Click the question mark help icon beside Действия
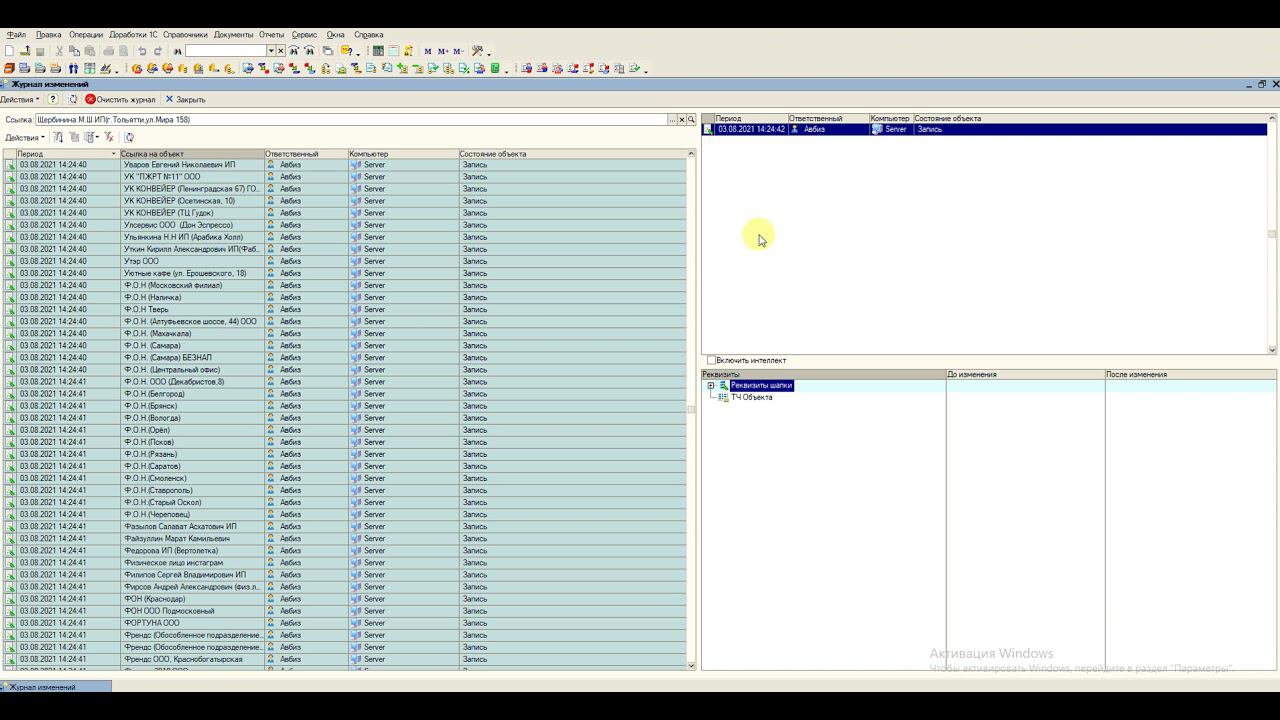Viewport: 1280px width, 720px height. (53, 99)
